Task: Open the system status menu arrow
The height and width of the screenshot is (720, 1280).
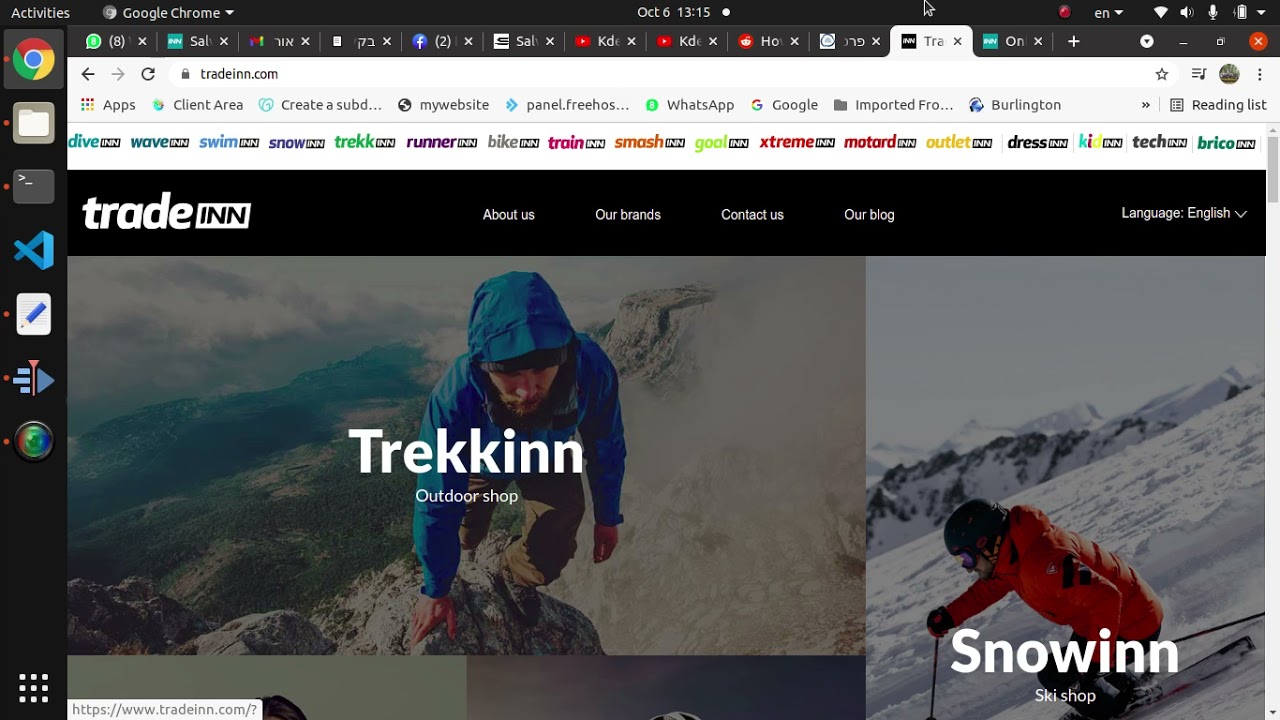Action: tap(1261, 13)
